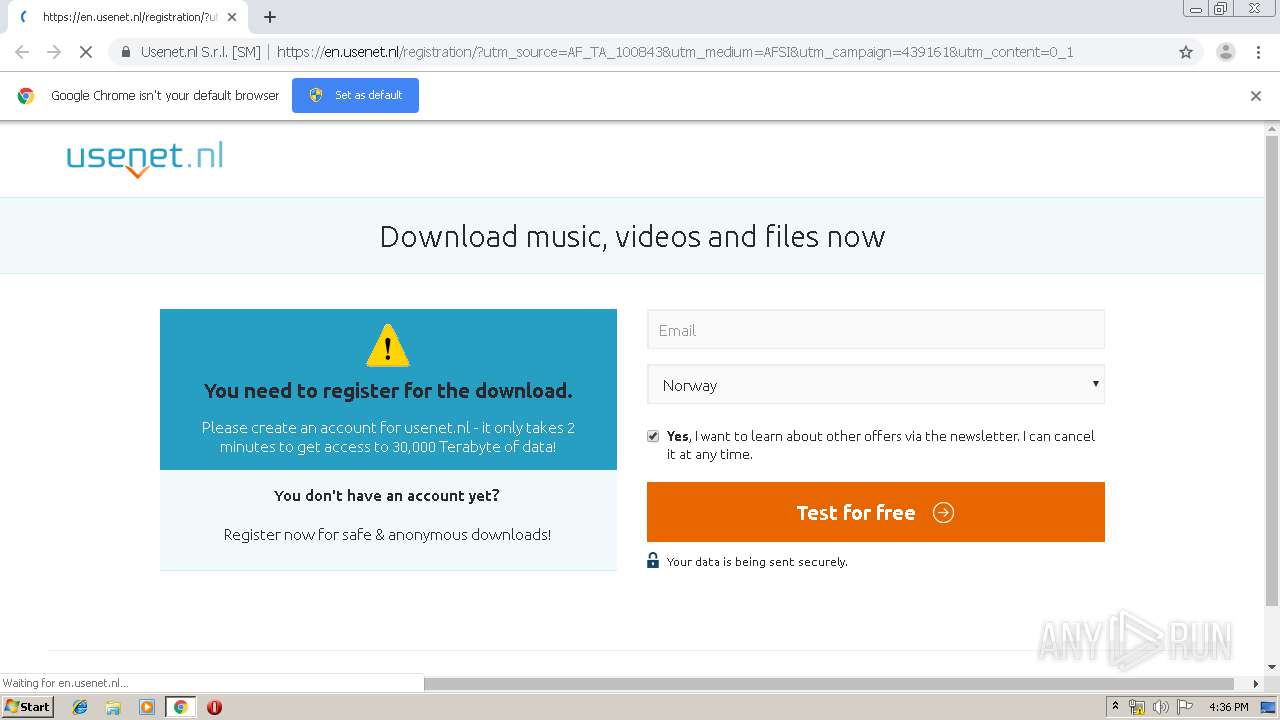Open the Norway country dropdown
This screenshot has width=1280, height=720.
point(876,385)
